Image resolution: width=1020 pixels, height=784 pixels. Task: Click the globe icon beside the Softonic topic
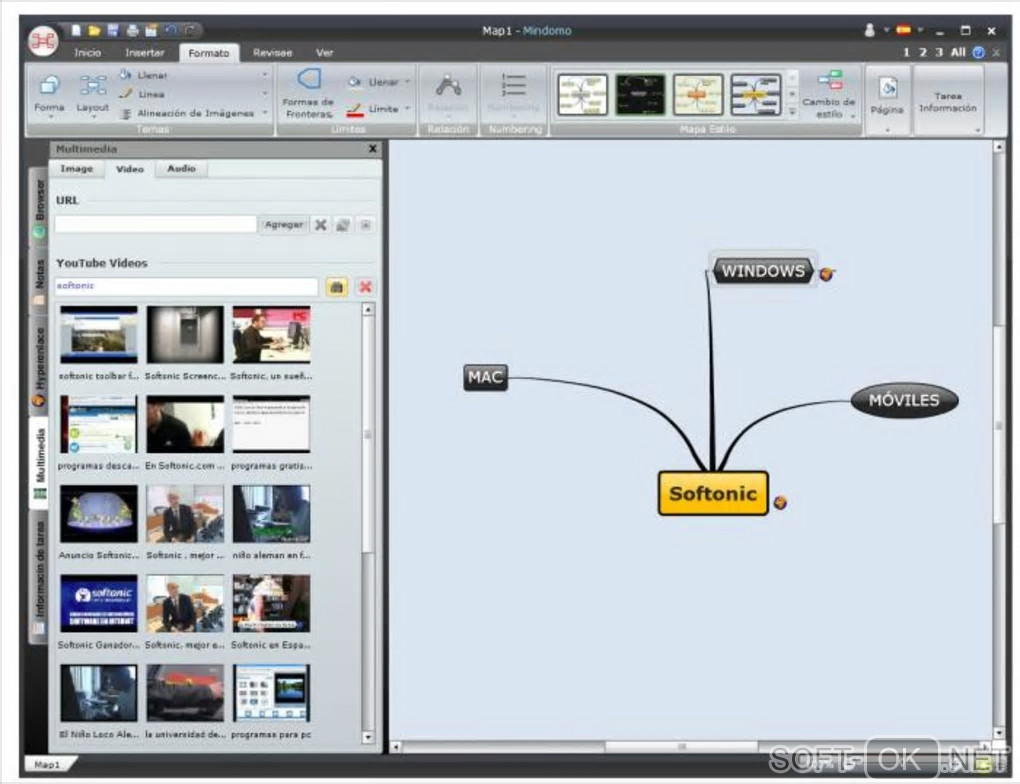[x=780, y=502]
